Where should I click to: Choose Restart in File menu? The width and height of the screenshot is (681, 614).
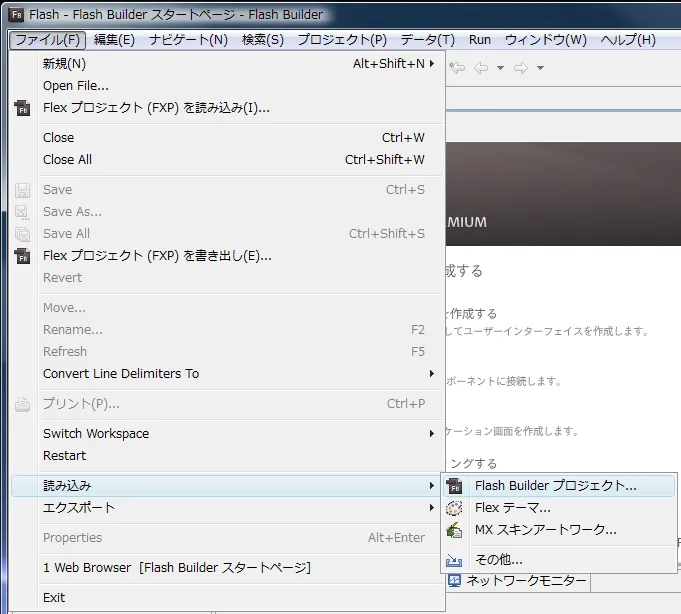click(x=228, y=456)
